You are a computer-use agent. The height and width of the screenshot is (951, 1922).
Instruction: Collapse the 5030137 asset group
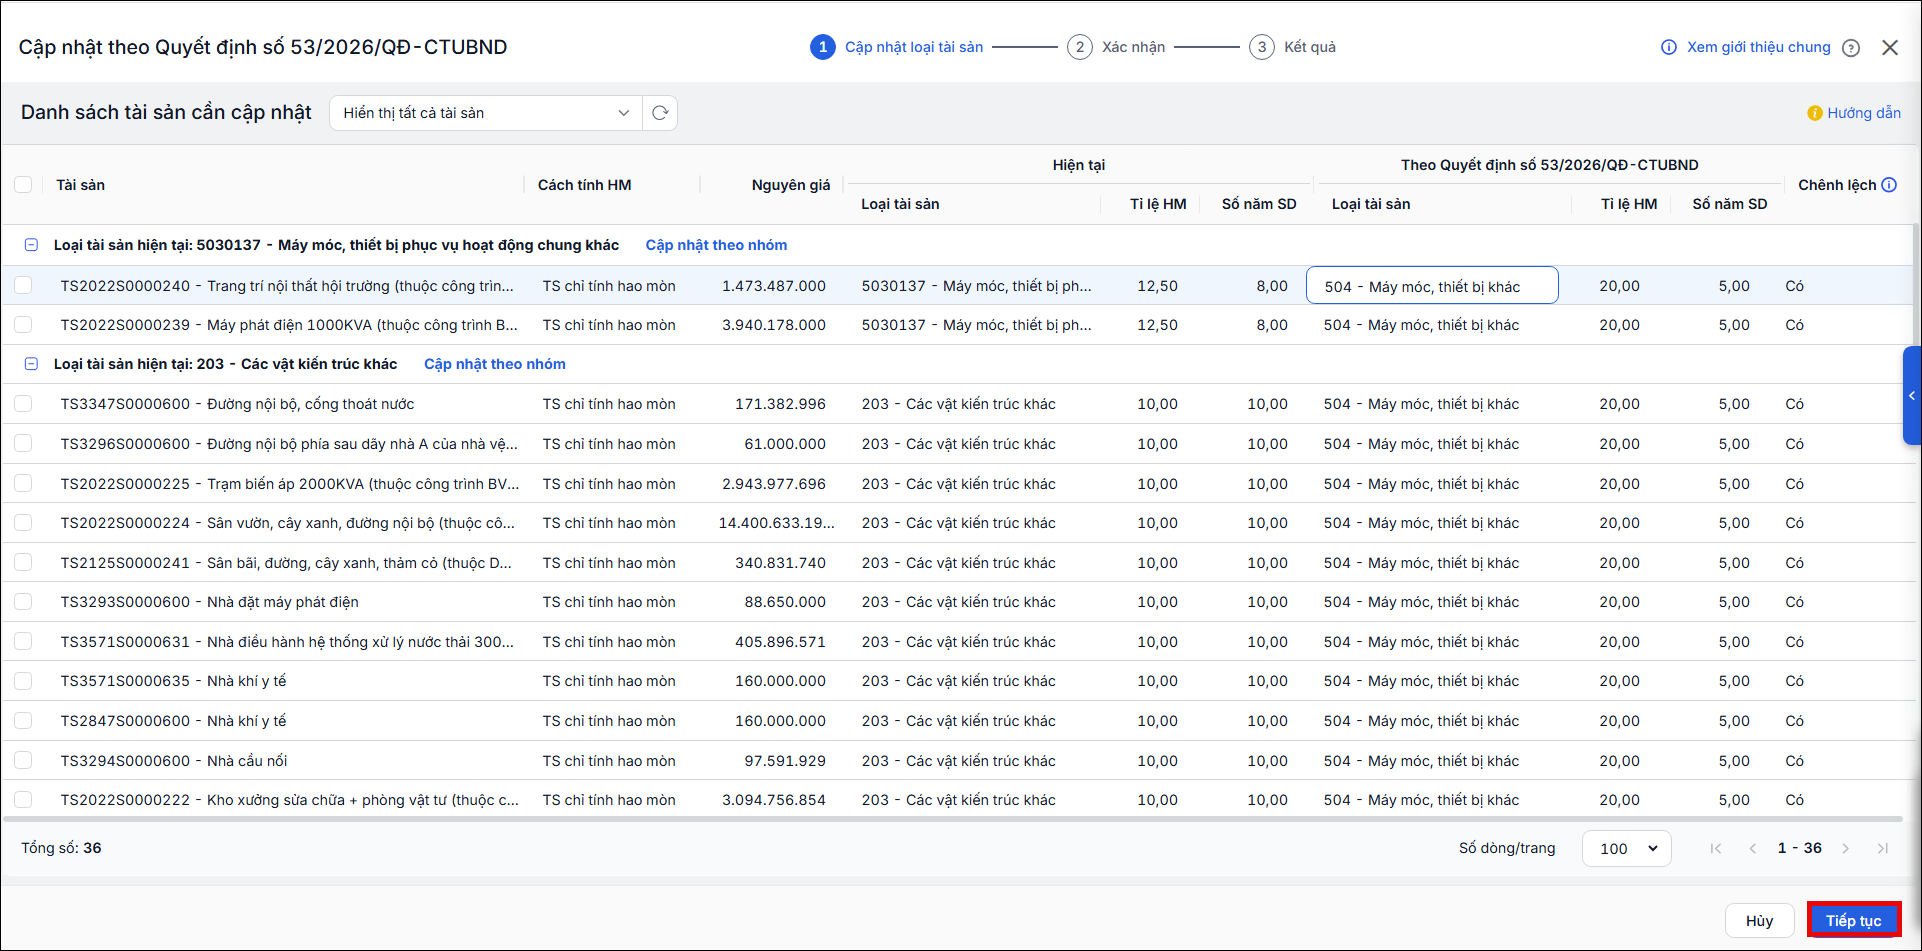[x=31, y=245]
